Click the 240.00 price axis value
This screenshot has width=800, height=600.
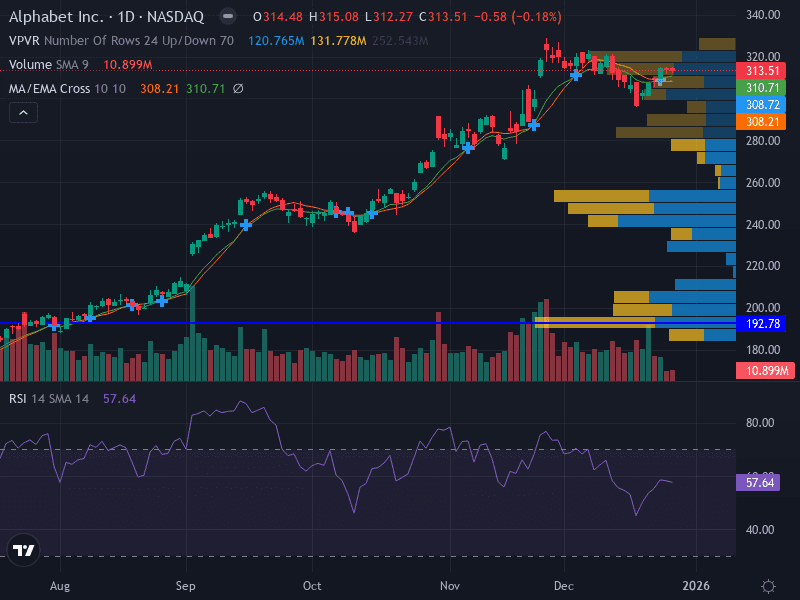(x=763, y=224)
